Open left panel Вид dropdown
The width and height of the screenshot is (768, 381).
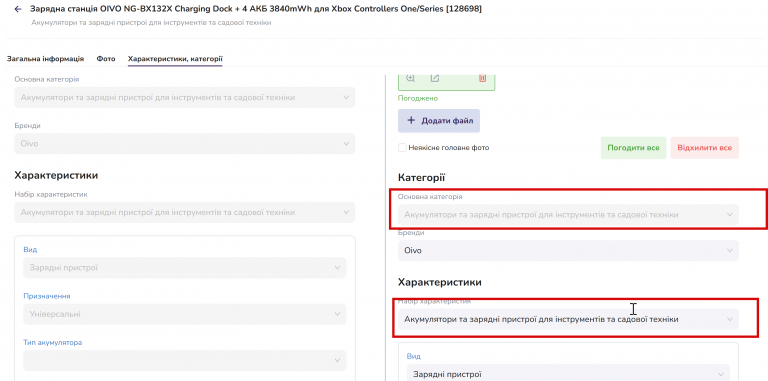[x=185, y=268]
